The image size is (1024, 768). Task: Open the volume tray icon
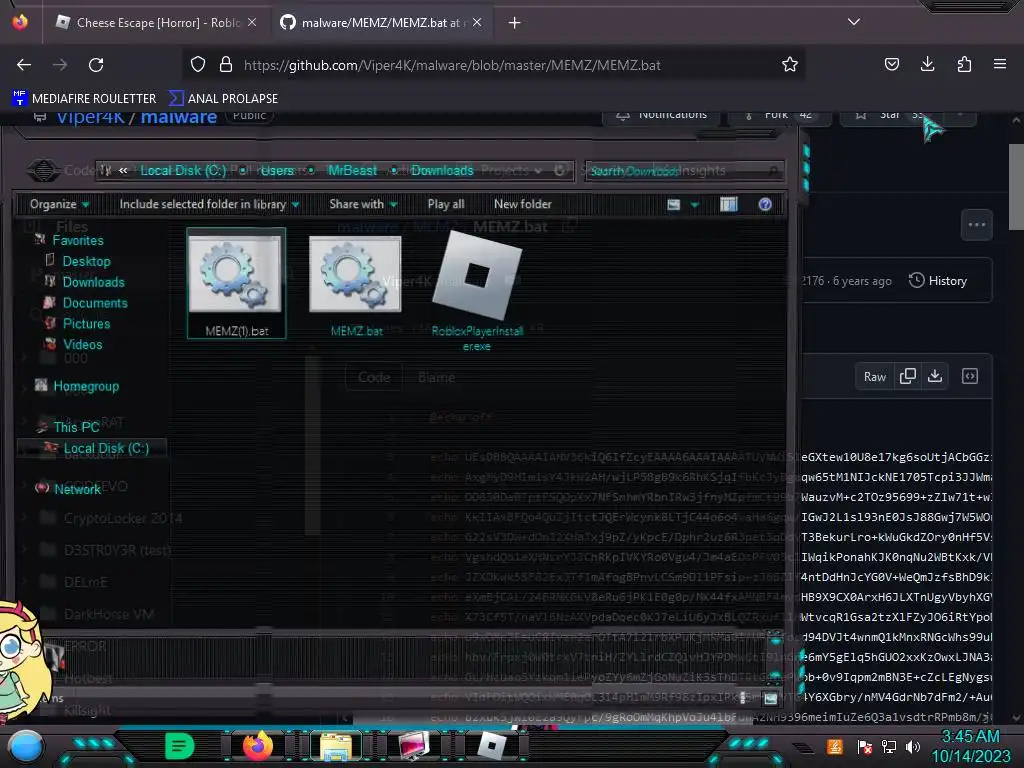coord(913,746)
